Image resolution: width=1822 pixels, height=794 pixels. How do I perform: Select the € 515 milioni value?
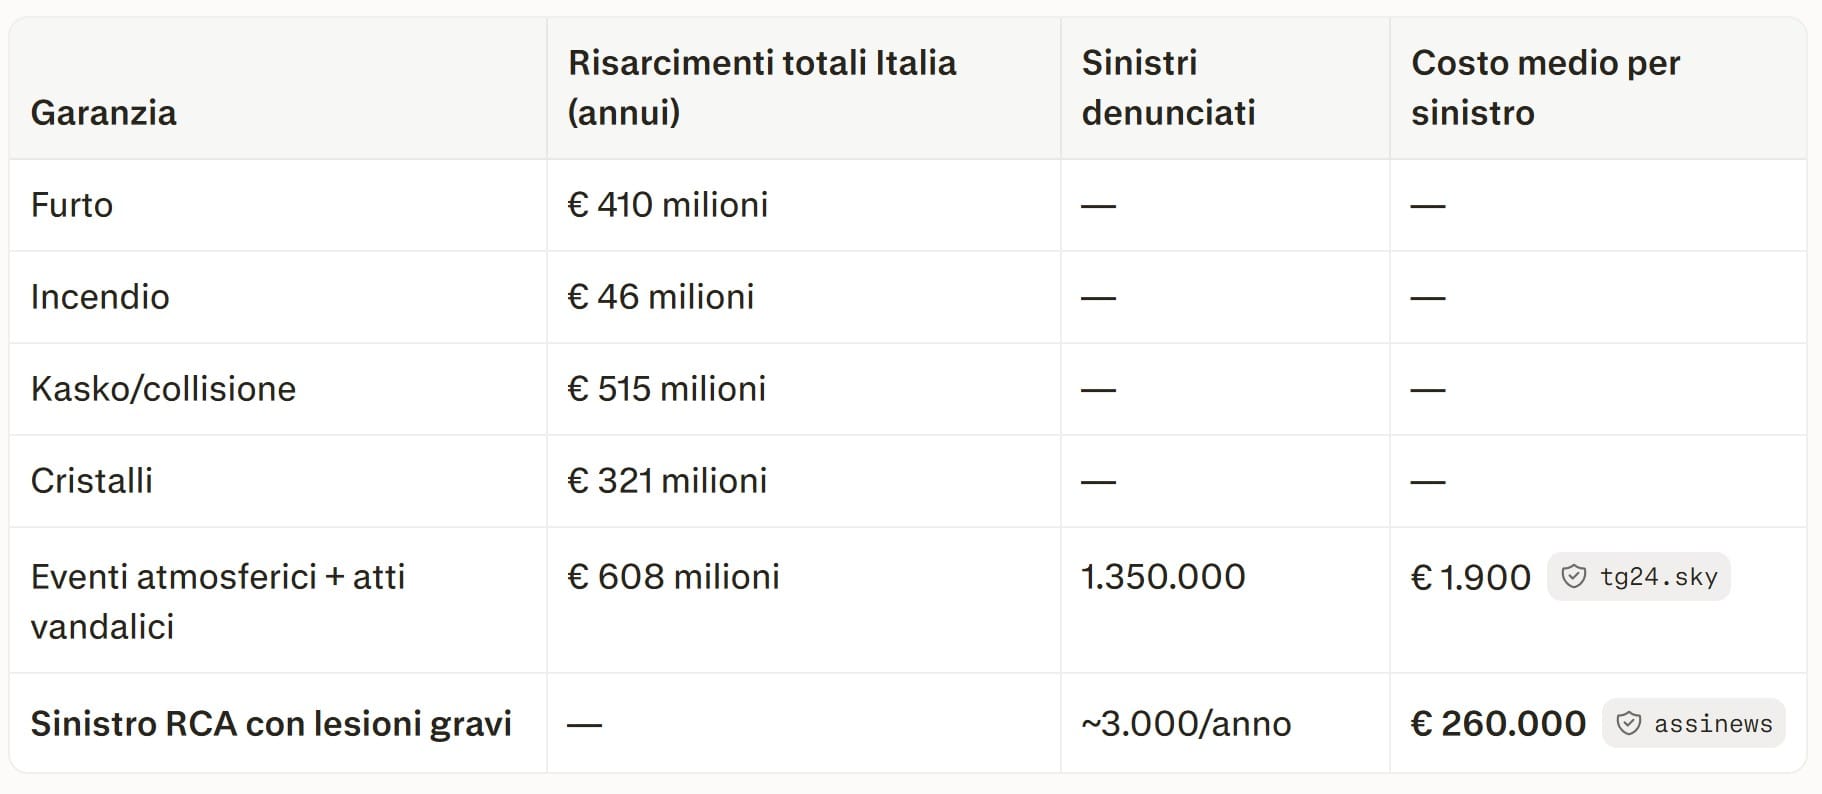[x=667, y=389]
